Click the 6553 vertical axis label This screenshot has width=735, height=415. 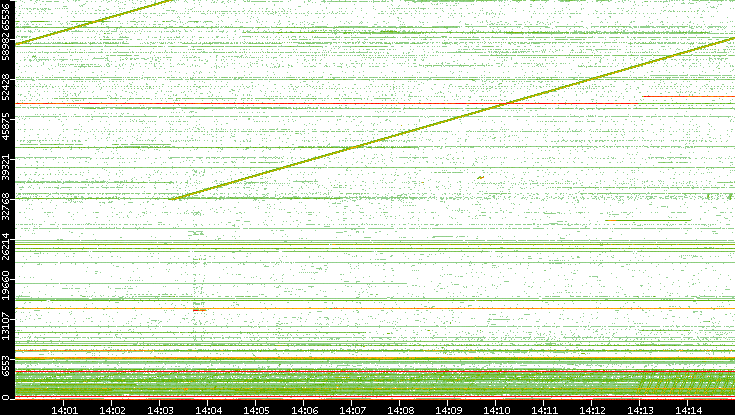6,365
